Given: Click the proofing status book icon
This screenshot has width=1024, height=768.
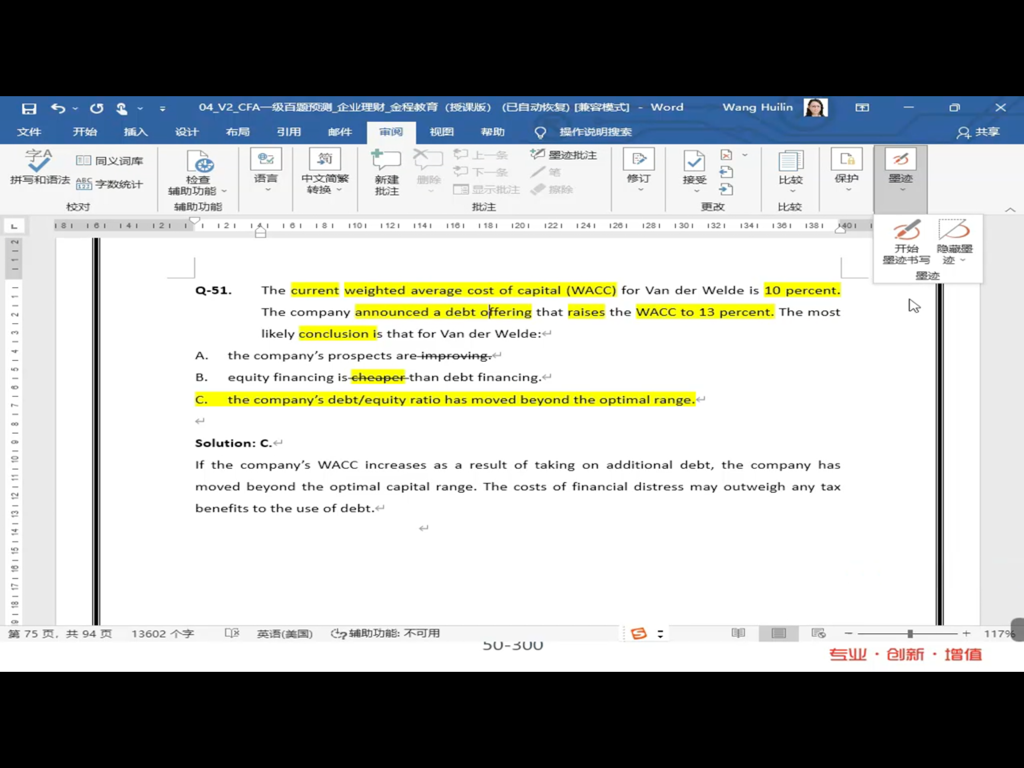Looking at the screenshot, I should pos(232,633).
